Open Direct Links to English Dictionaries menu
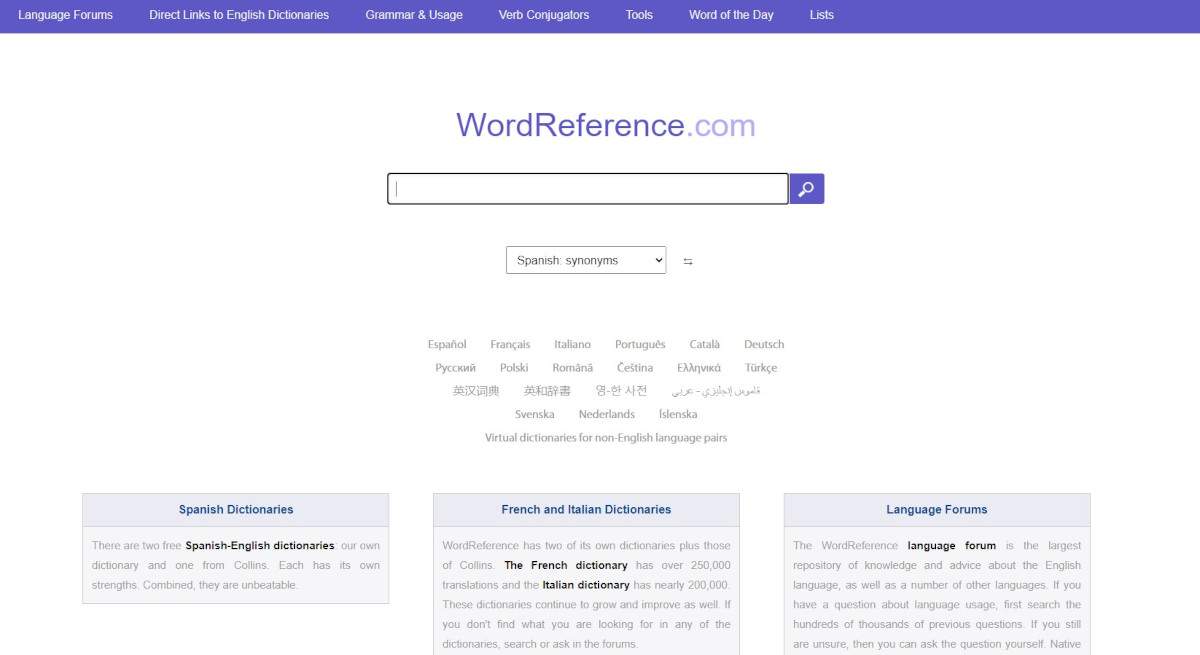Image resolution: width=1200 pixels, height=655 pixels. tap(239, 15)
